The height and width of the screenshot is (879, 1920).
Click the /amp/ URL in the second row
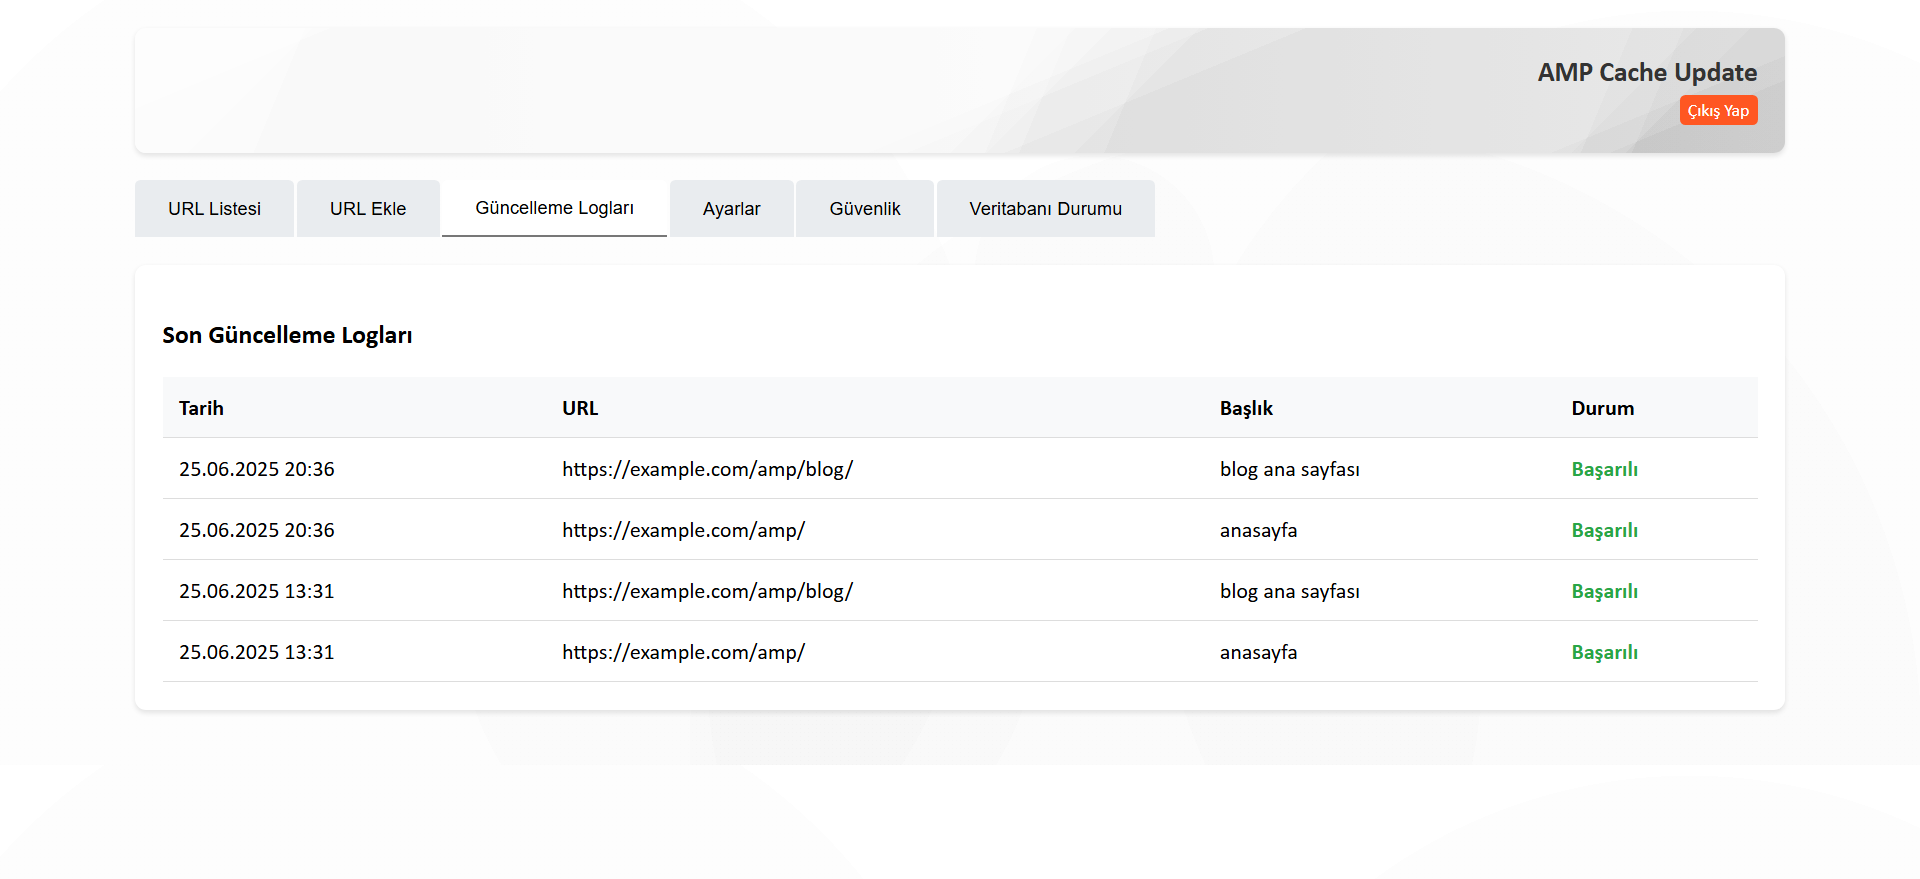pyautogui.click(x=683, y=530)
